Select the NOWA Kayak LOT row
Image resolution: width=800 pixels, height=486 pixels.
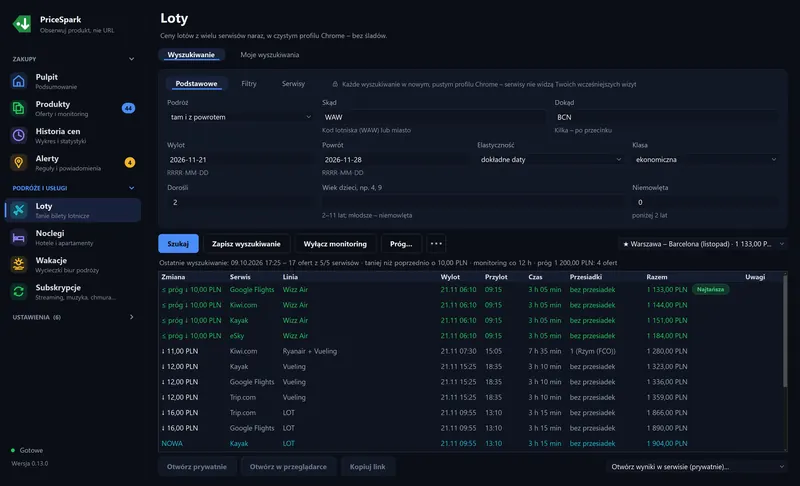[470, 444]
